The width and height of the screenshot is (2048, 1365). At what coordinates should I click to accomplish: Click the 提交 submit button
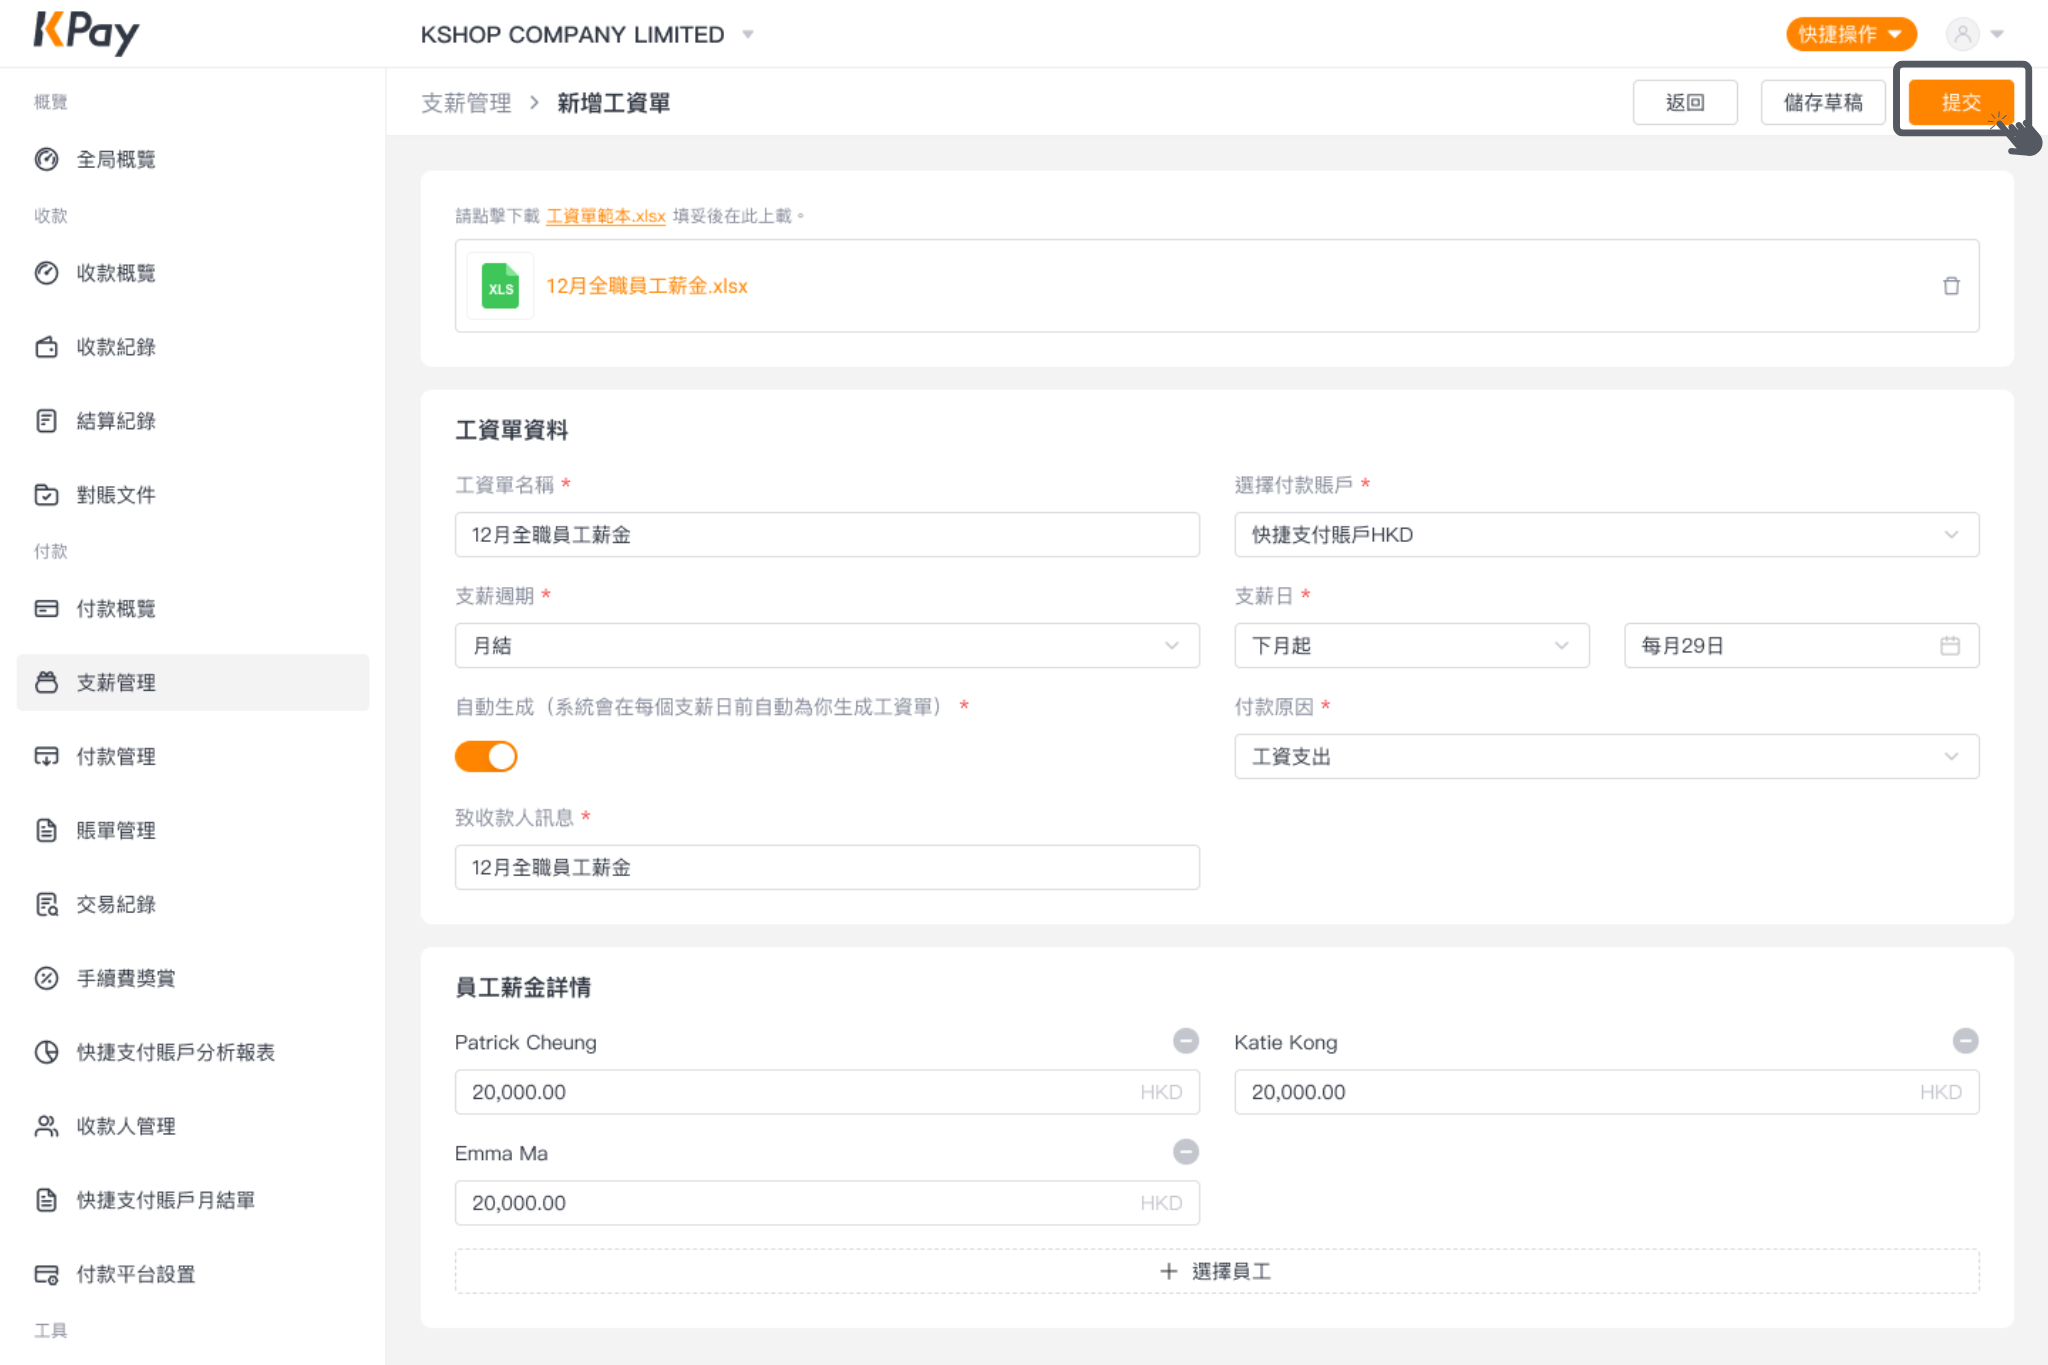coord(1960,102)
